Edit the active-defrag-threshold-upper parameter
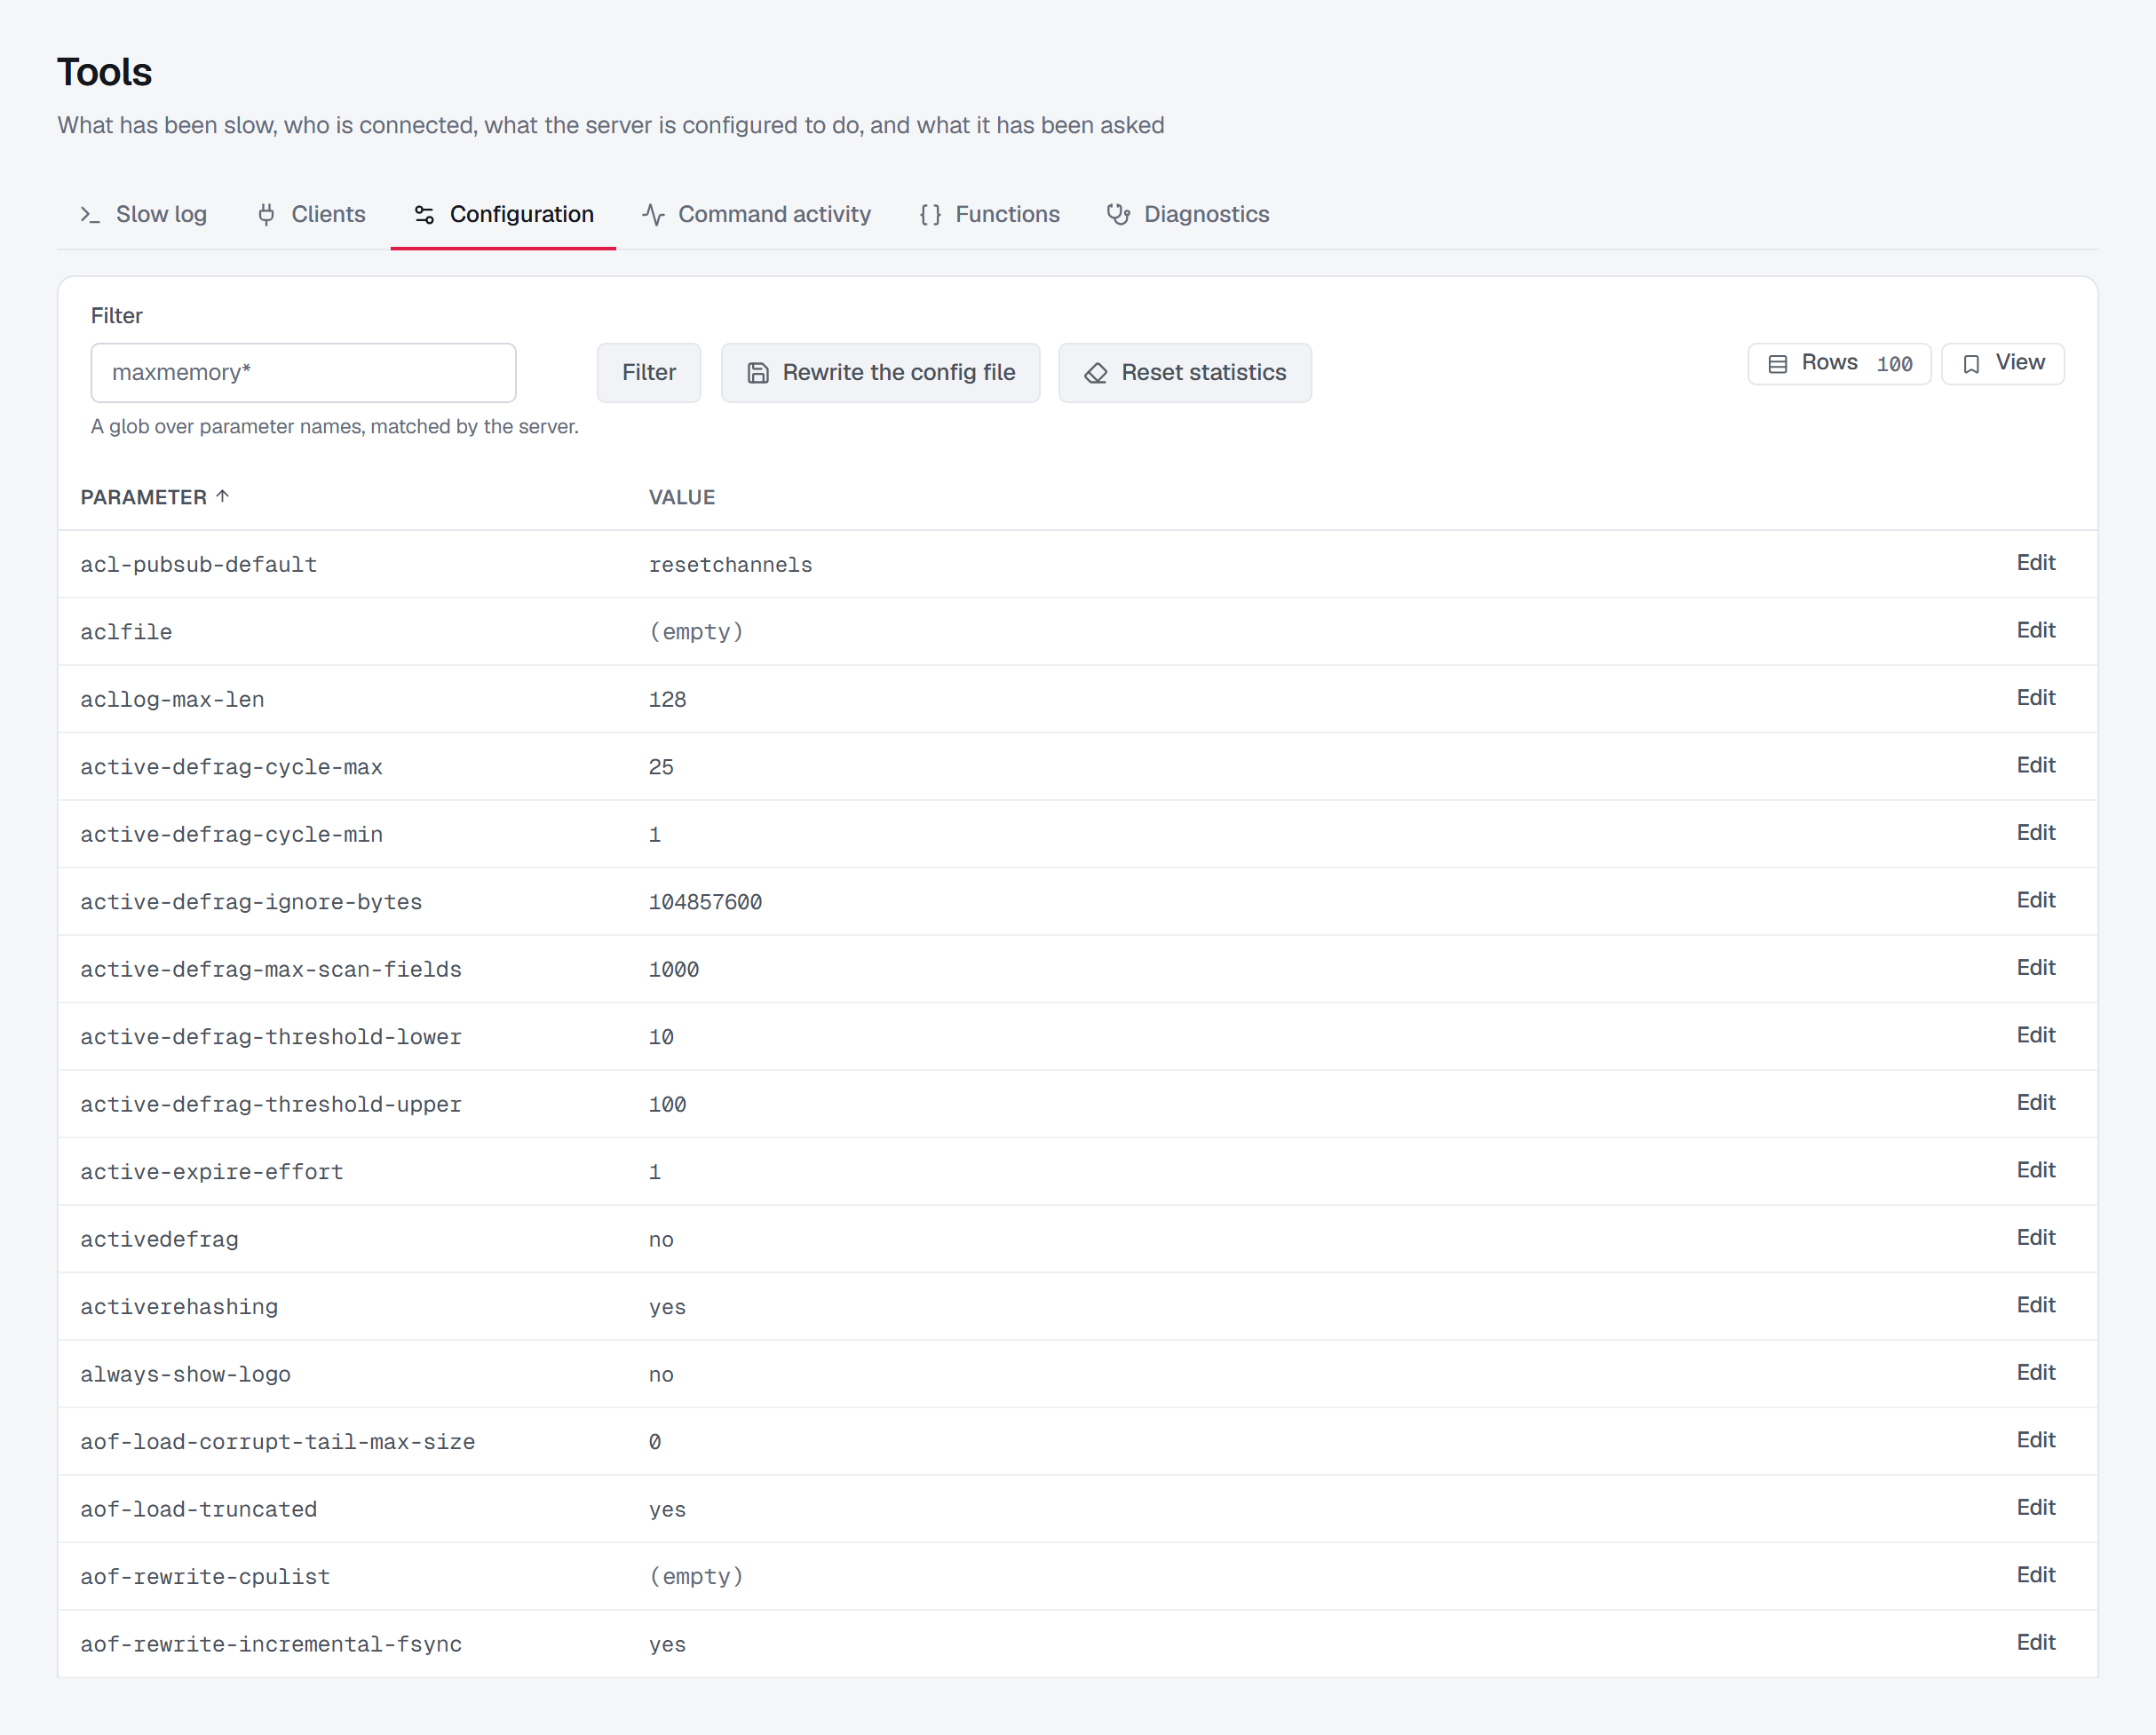The height and width of the screenshot is (1735, 2156). coord(2035,1103)
